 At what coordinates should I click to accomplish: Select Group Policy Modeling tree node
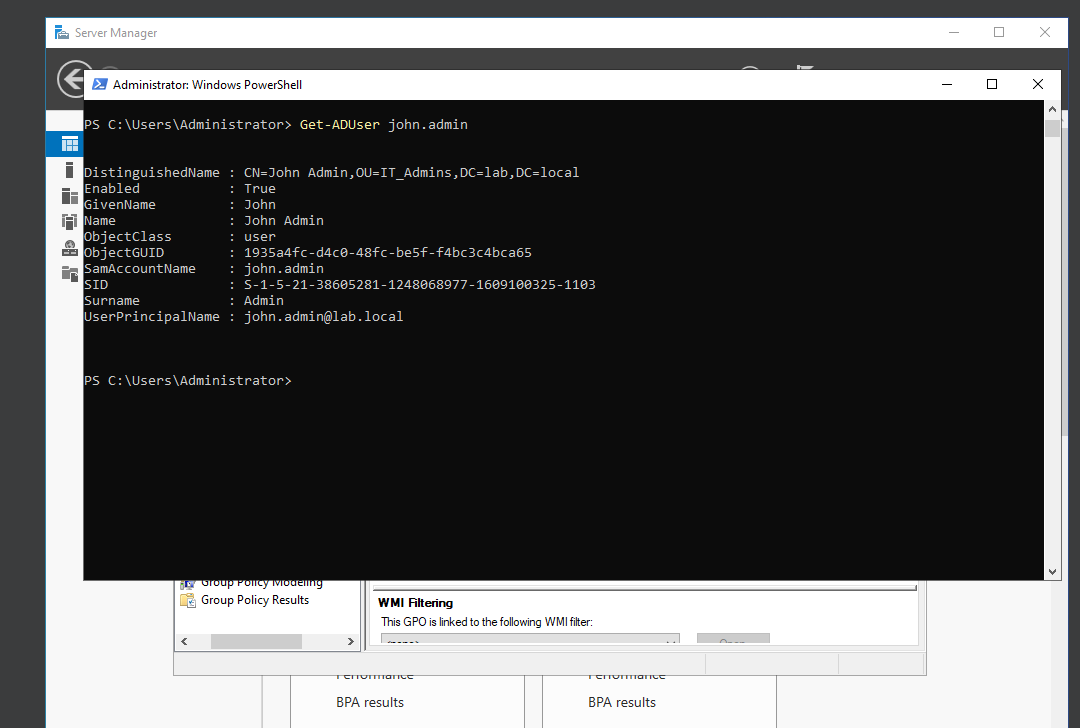tap(262, 583)
